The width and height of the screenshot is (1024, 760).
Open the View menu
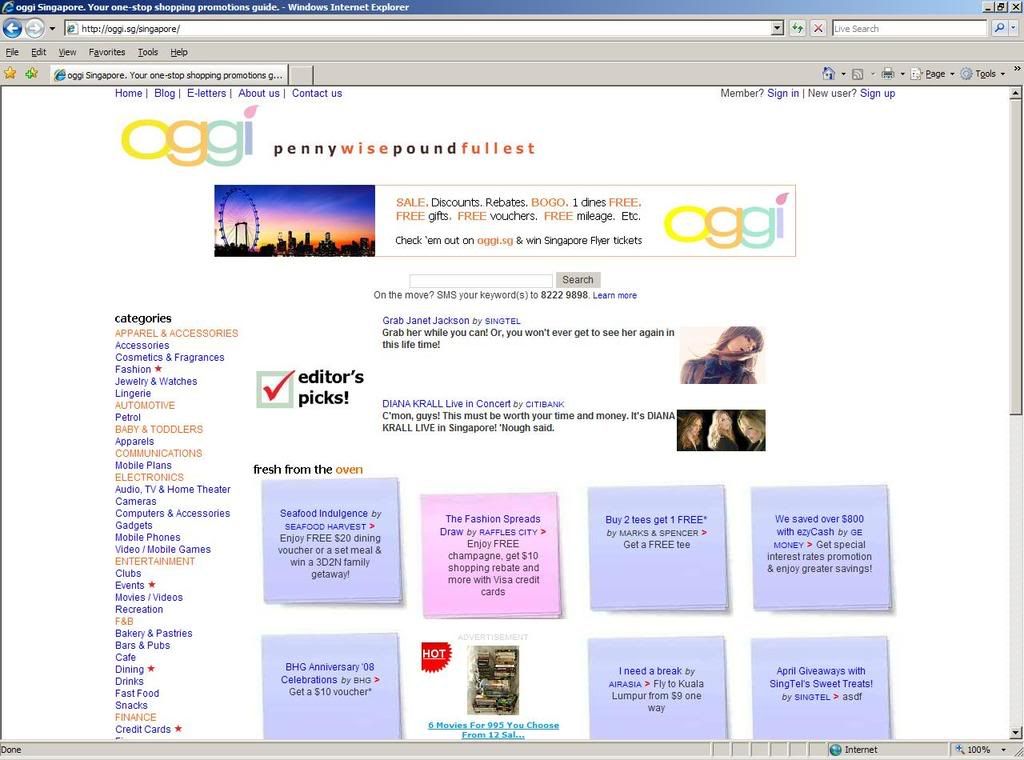[67, 52]
